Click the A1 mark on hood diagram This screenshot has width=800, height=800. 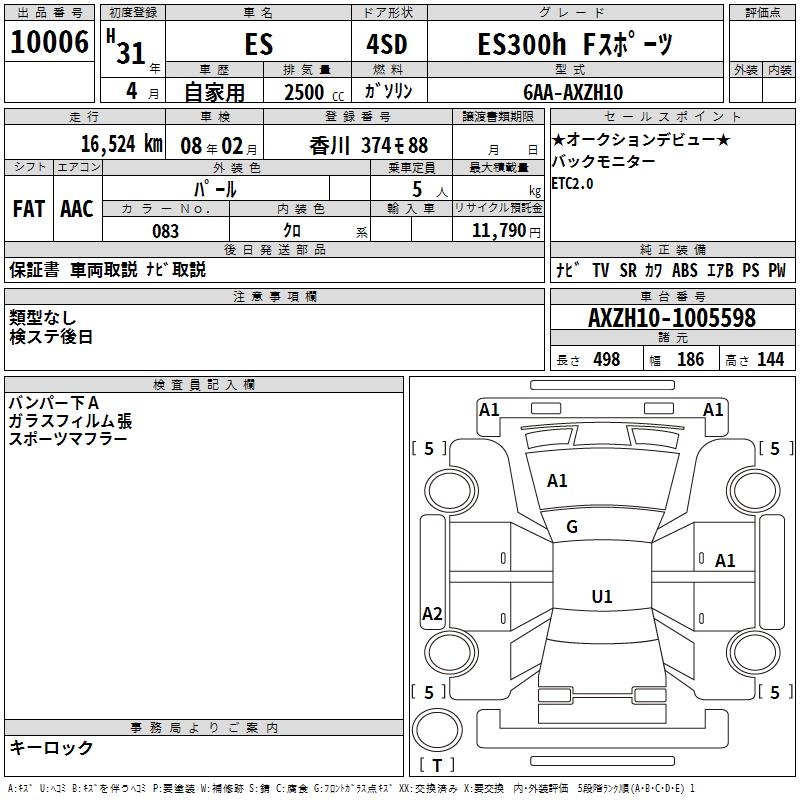pos(557,481)
